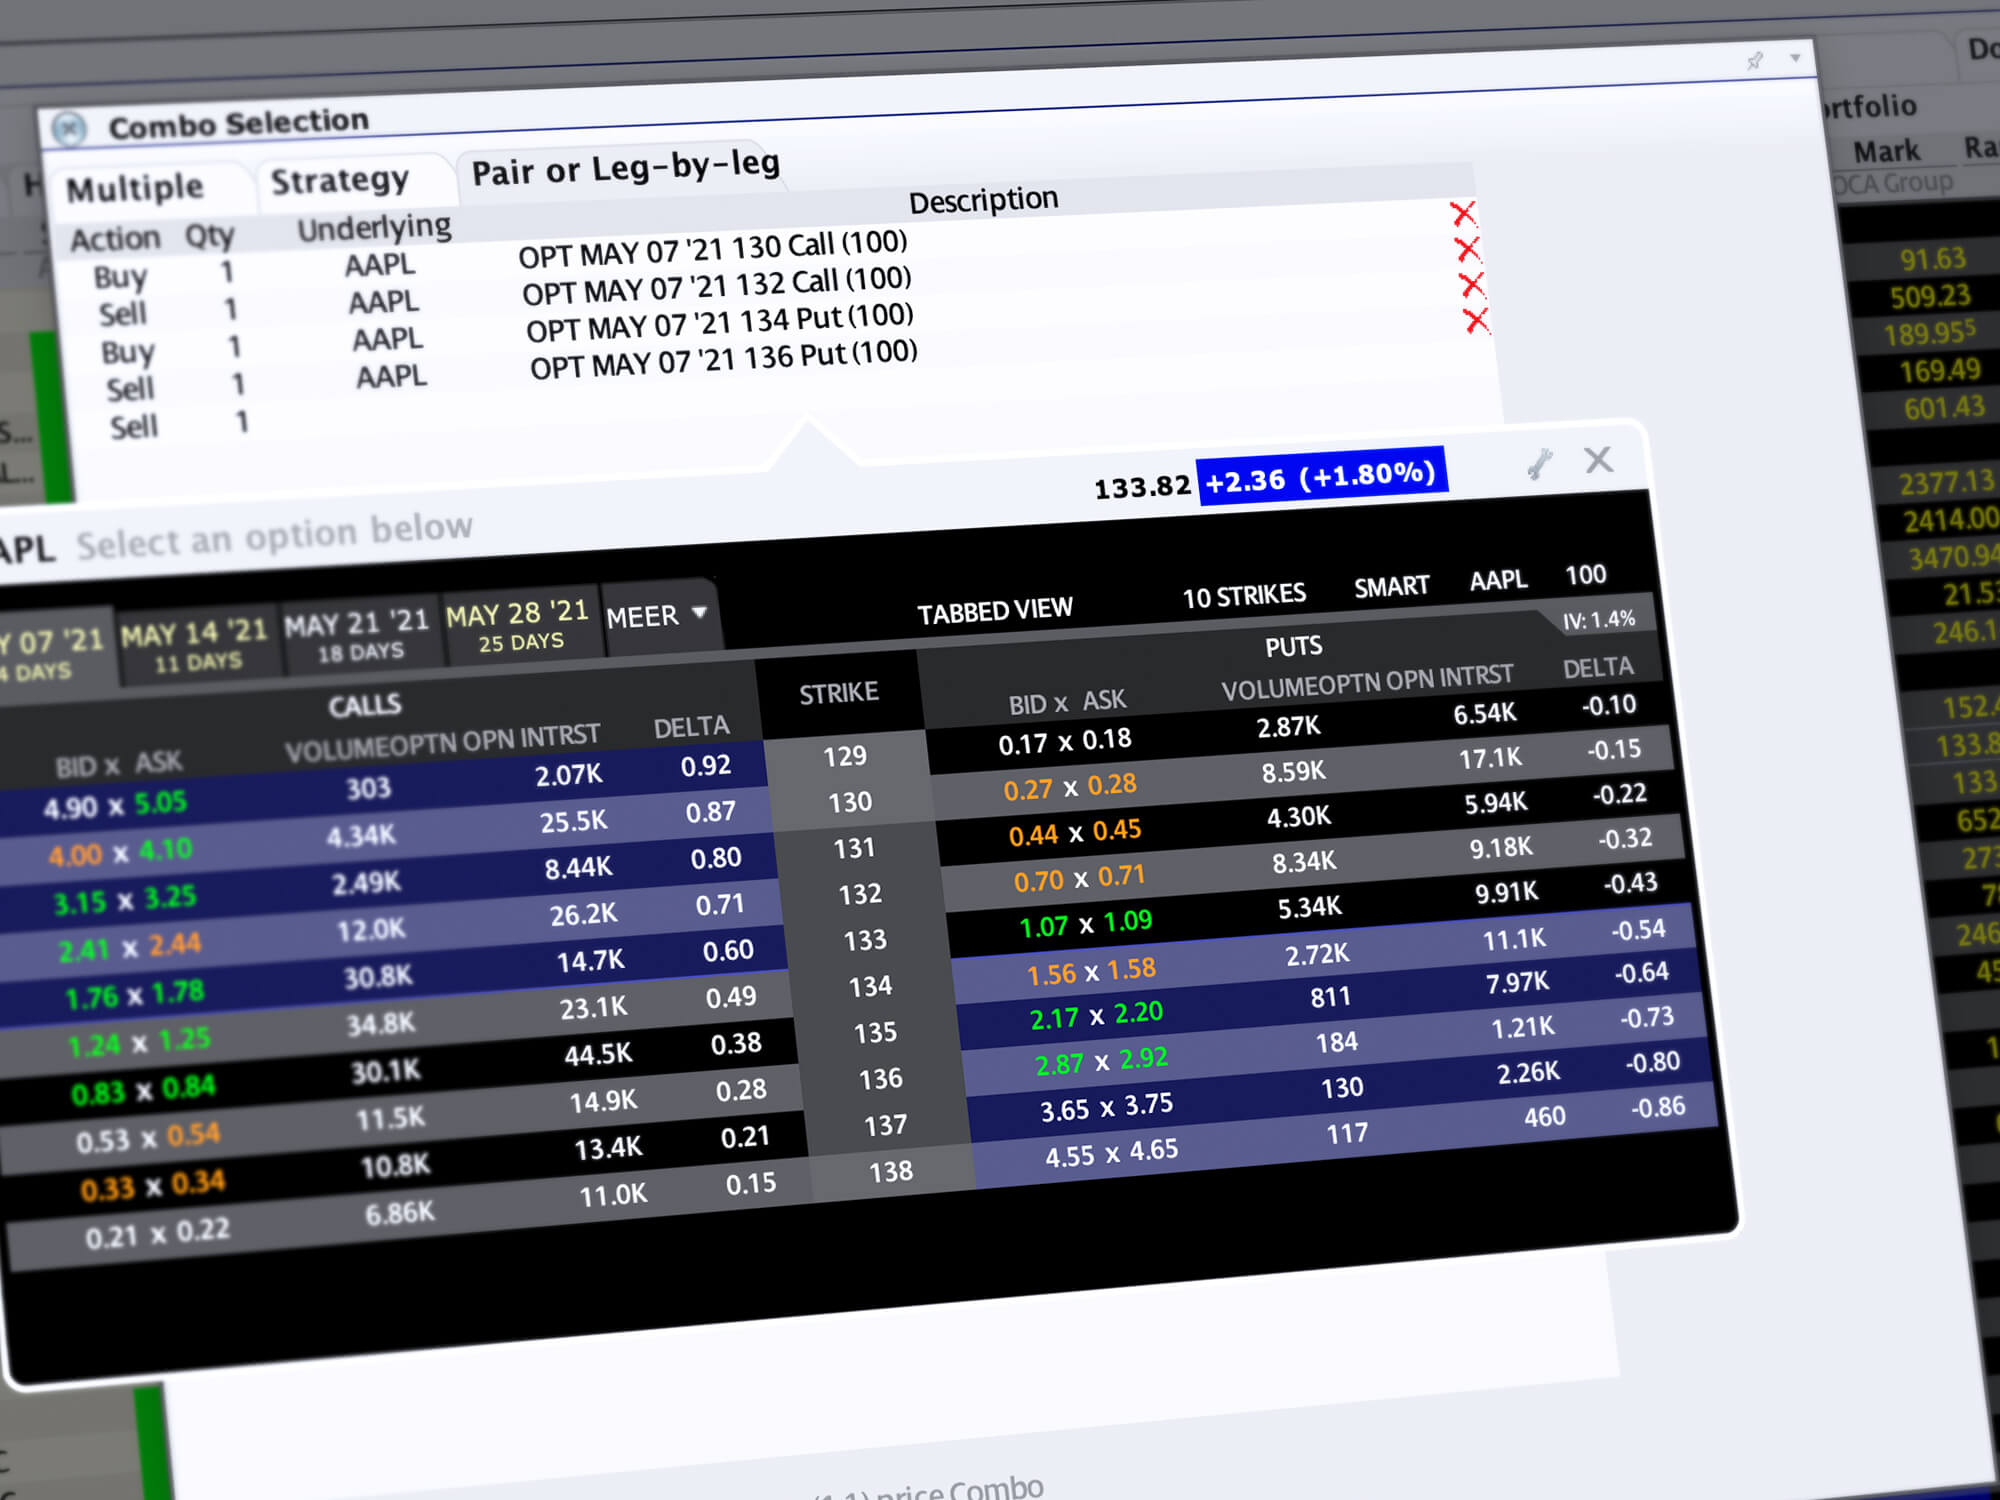
Task: Click the OPT MAY 07 '21 136 Put description
Action: [724, 360]
